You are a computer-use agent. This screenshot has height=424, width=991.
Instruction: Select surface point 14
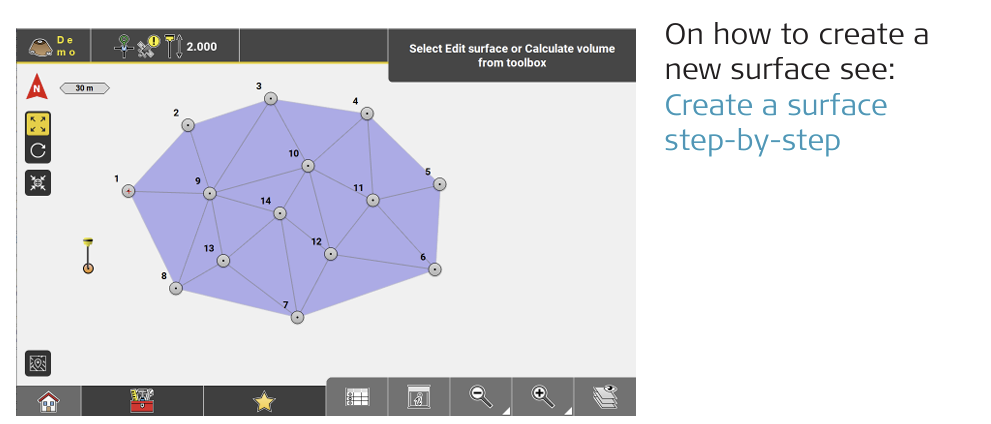(280, 213)
